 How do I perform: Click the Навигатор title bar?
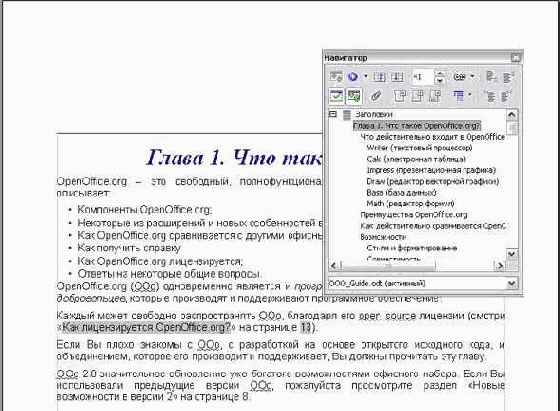coord(416,58)
